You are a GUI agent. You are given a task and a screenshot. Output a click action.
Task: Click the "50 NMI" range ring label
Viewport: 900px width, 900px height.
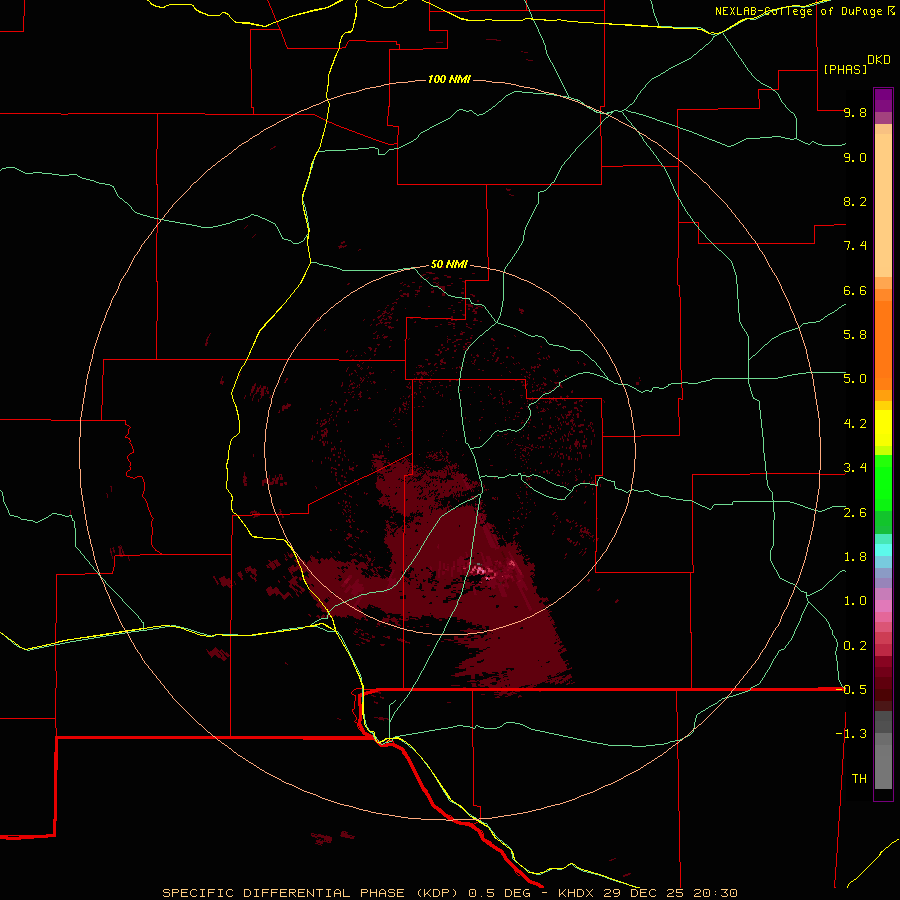[449, 265]
